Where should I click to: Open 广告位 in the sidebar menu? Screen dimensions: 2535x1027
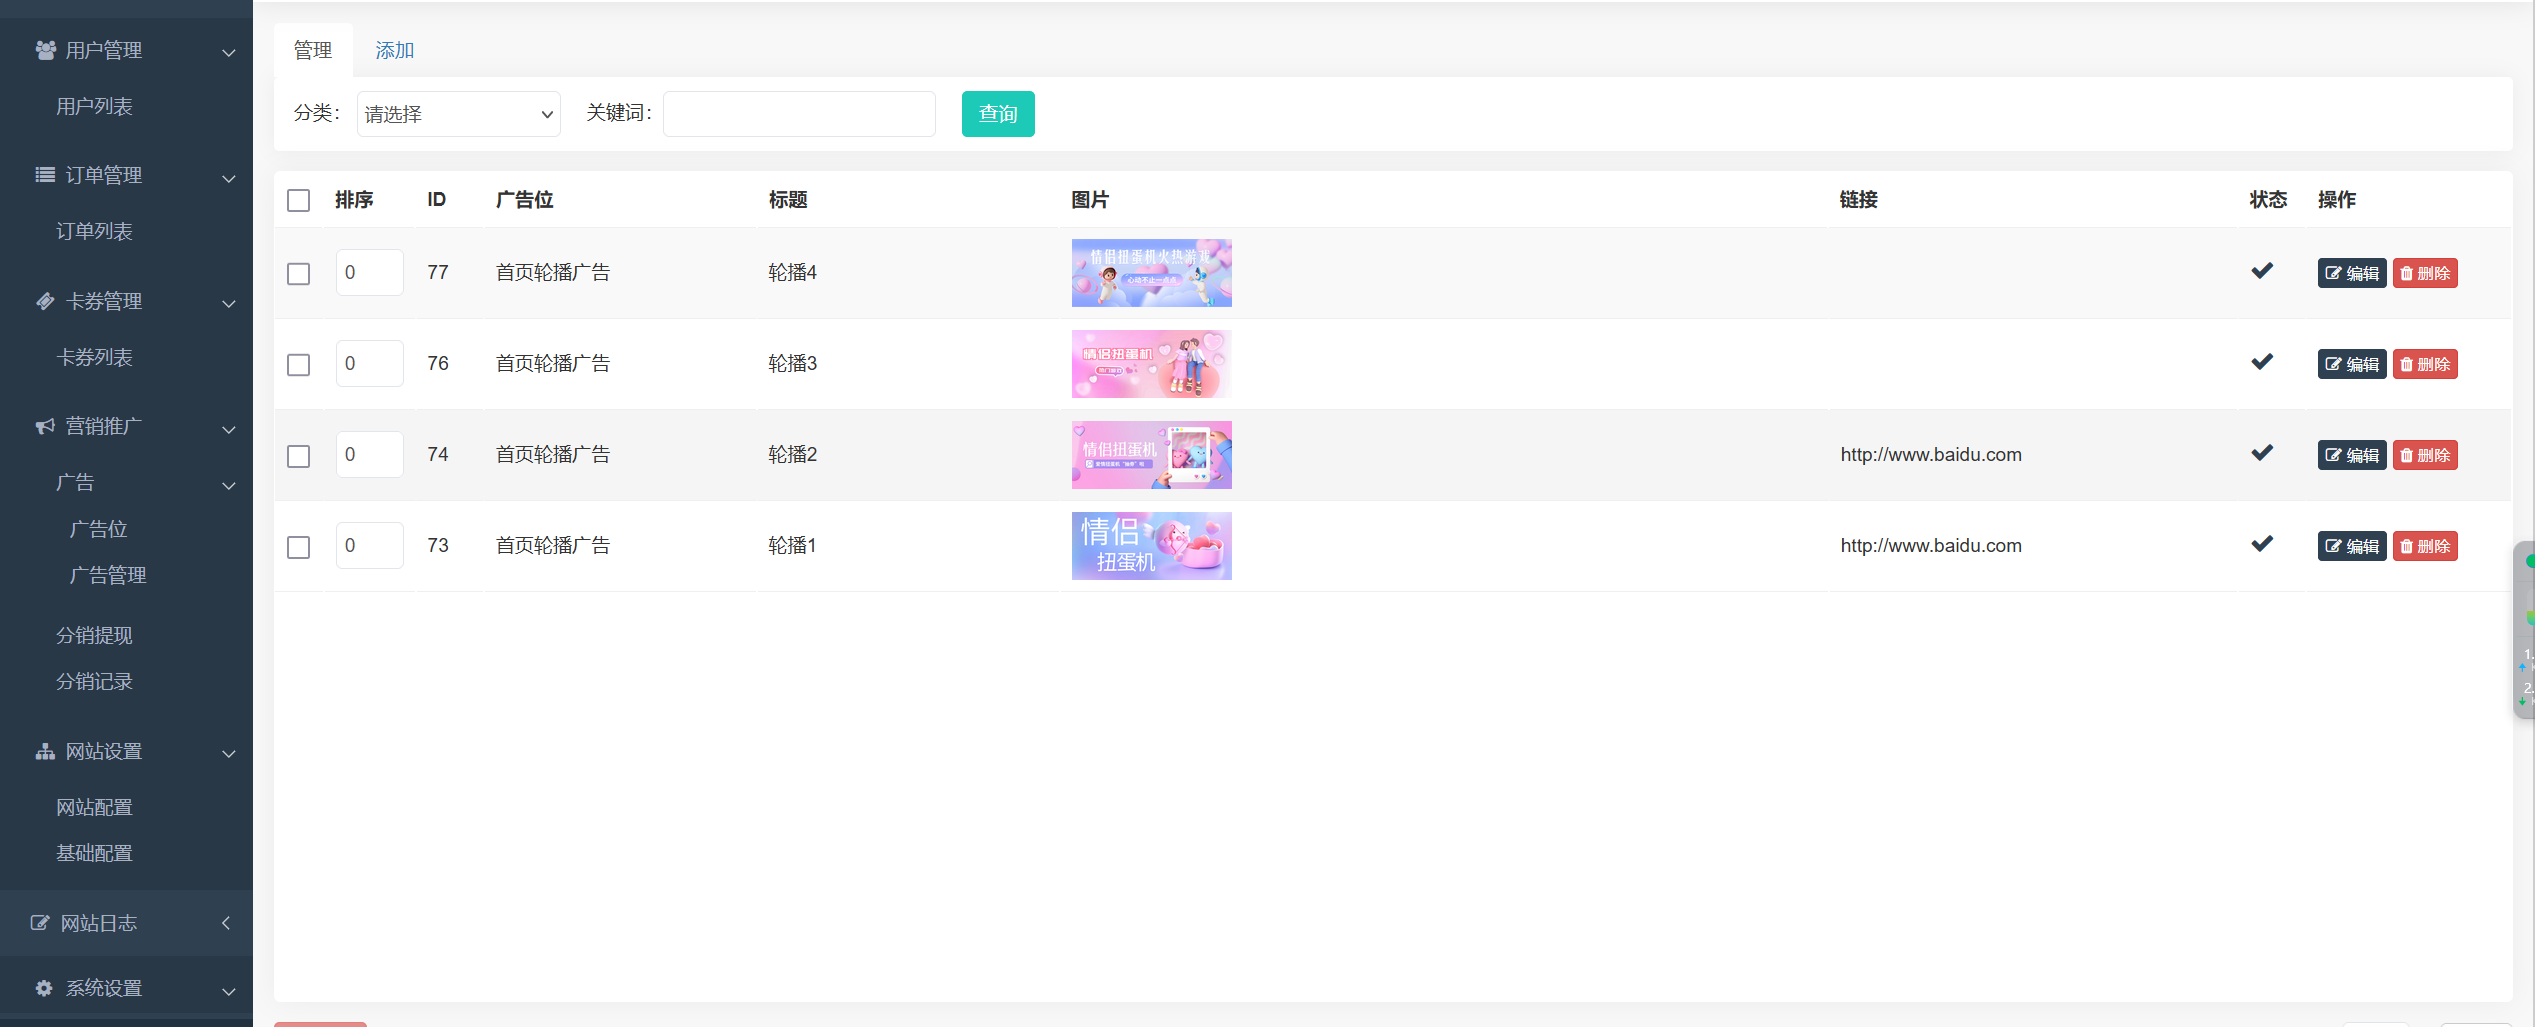click(x=98, y=529)
